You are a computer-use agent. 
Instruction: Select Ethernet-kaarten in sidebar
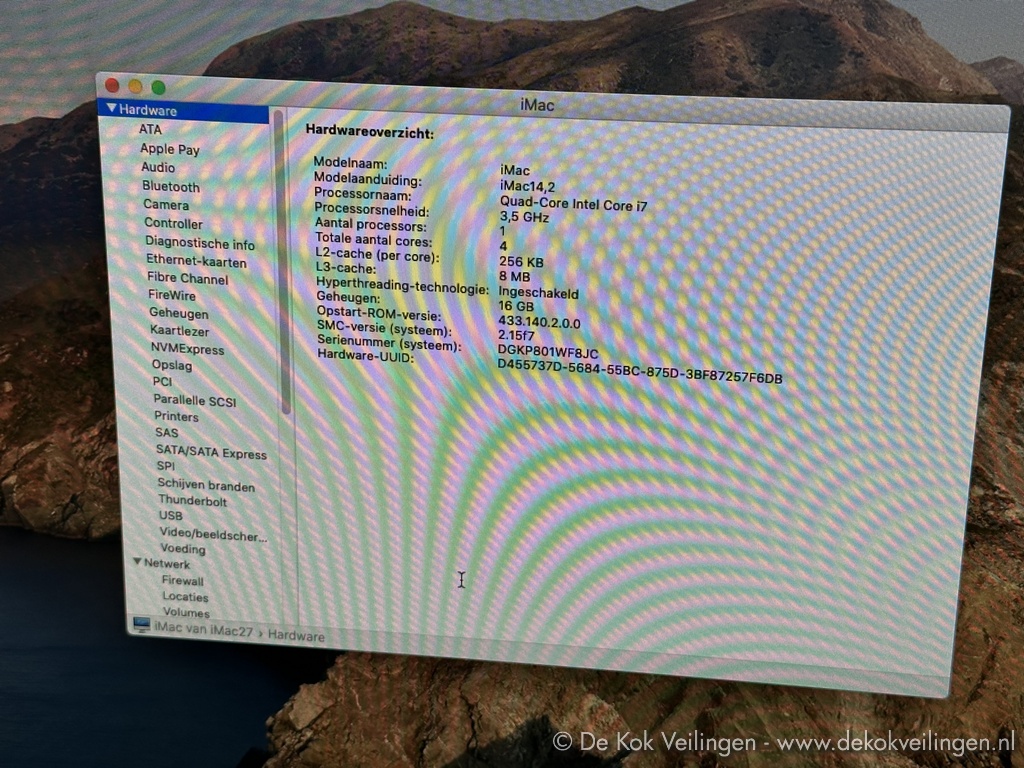[x=196, y=261]
